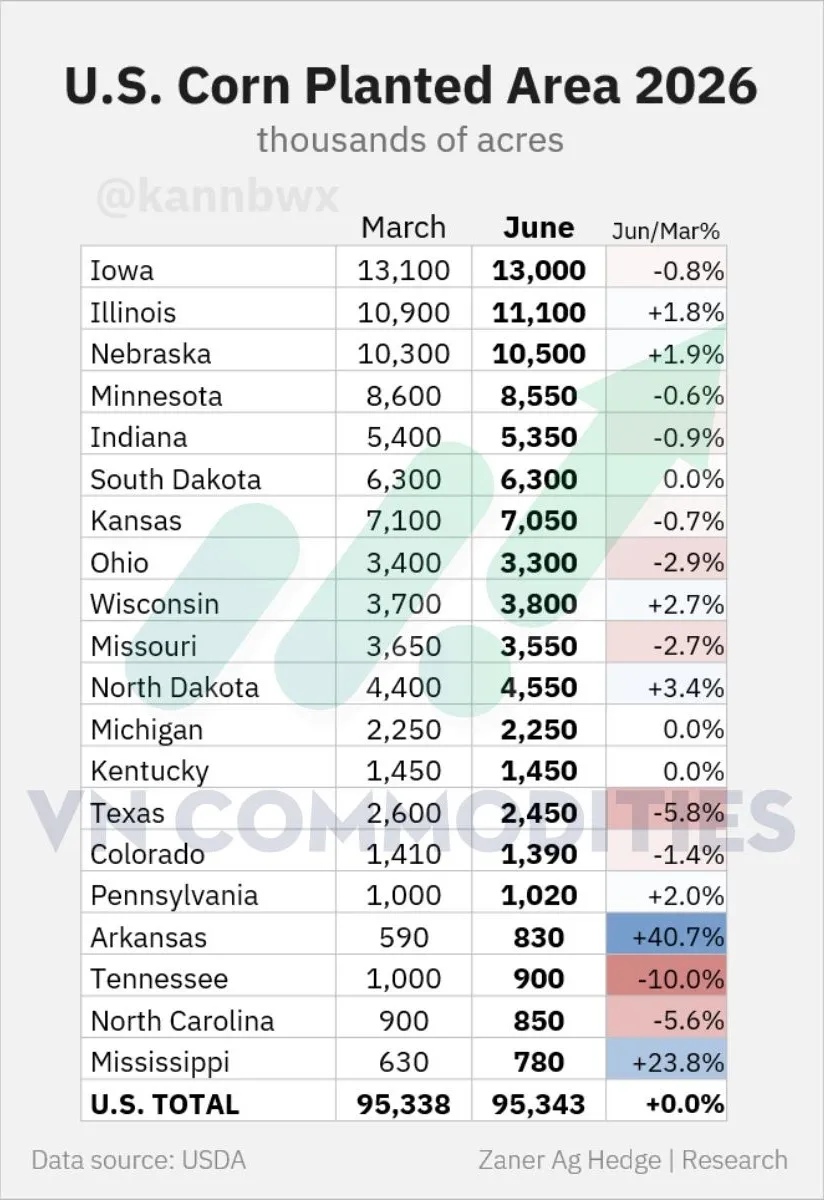The height and width of the screenshot is (1200, 824).
Task: Click the @kannbwx watermark handle
Action: (x=218, y=196)
